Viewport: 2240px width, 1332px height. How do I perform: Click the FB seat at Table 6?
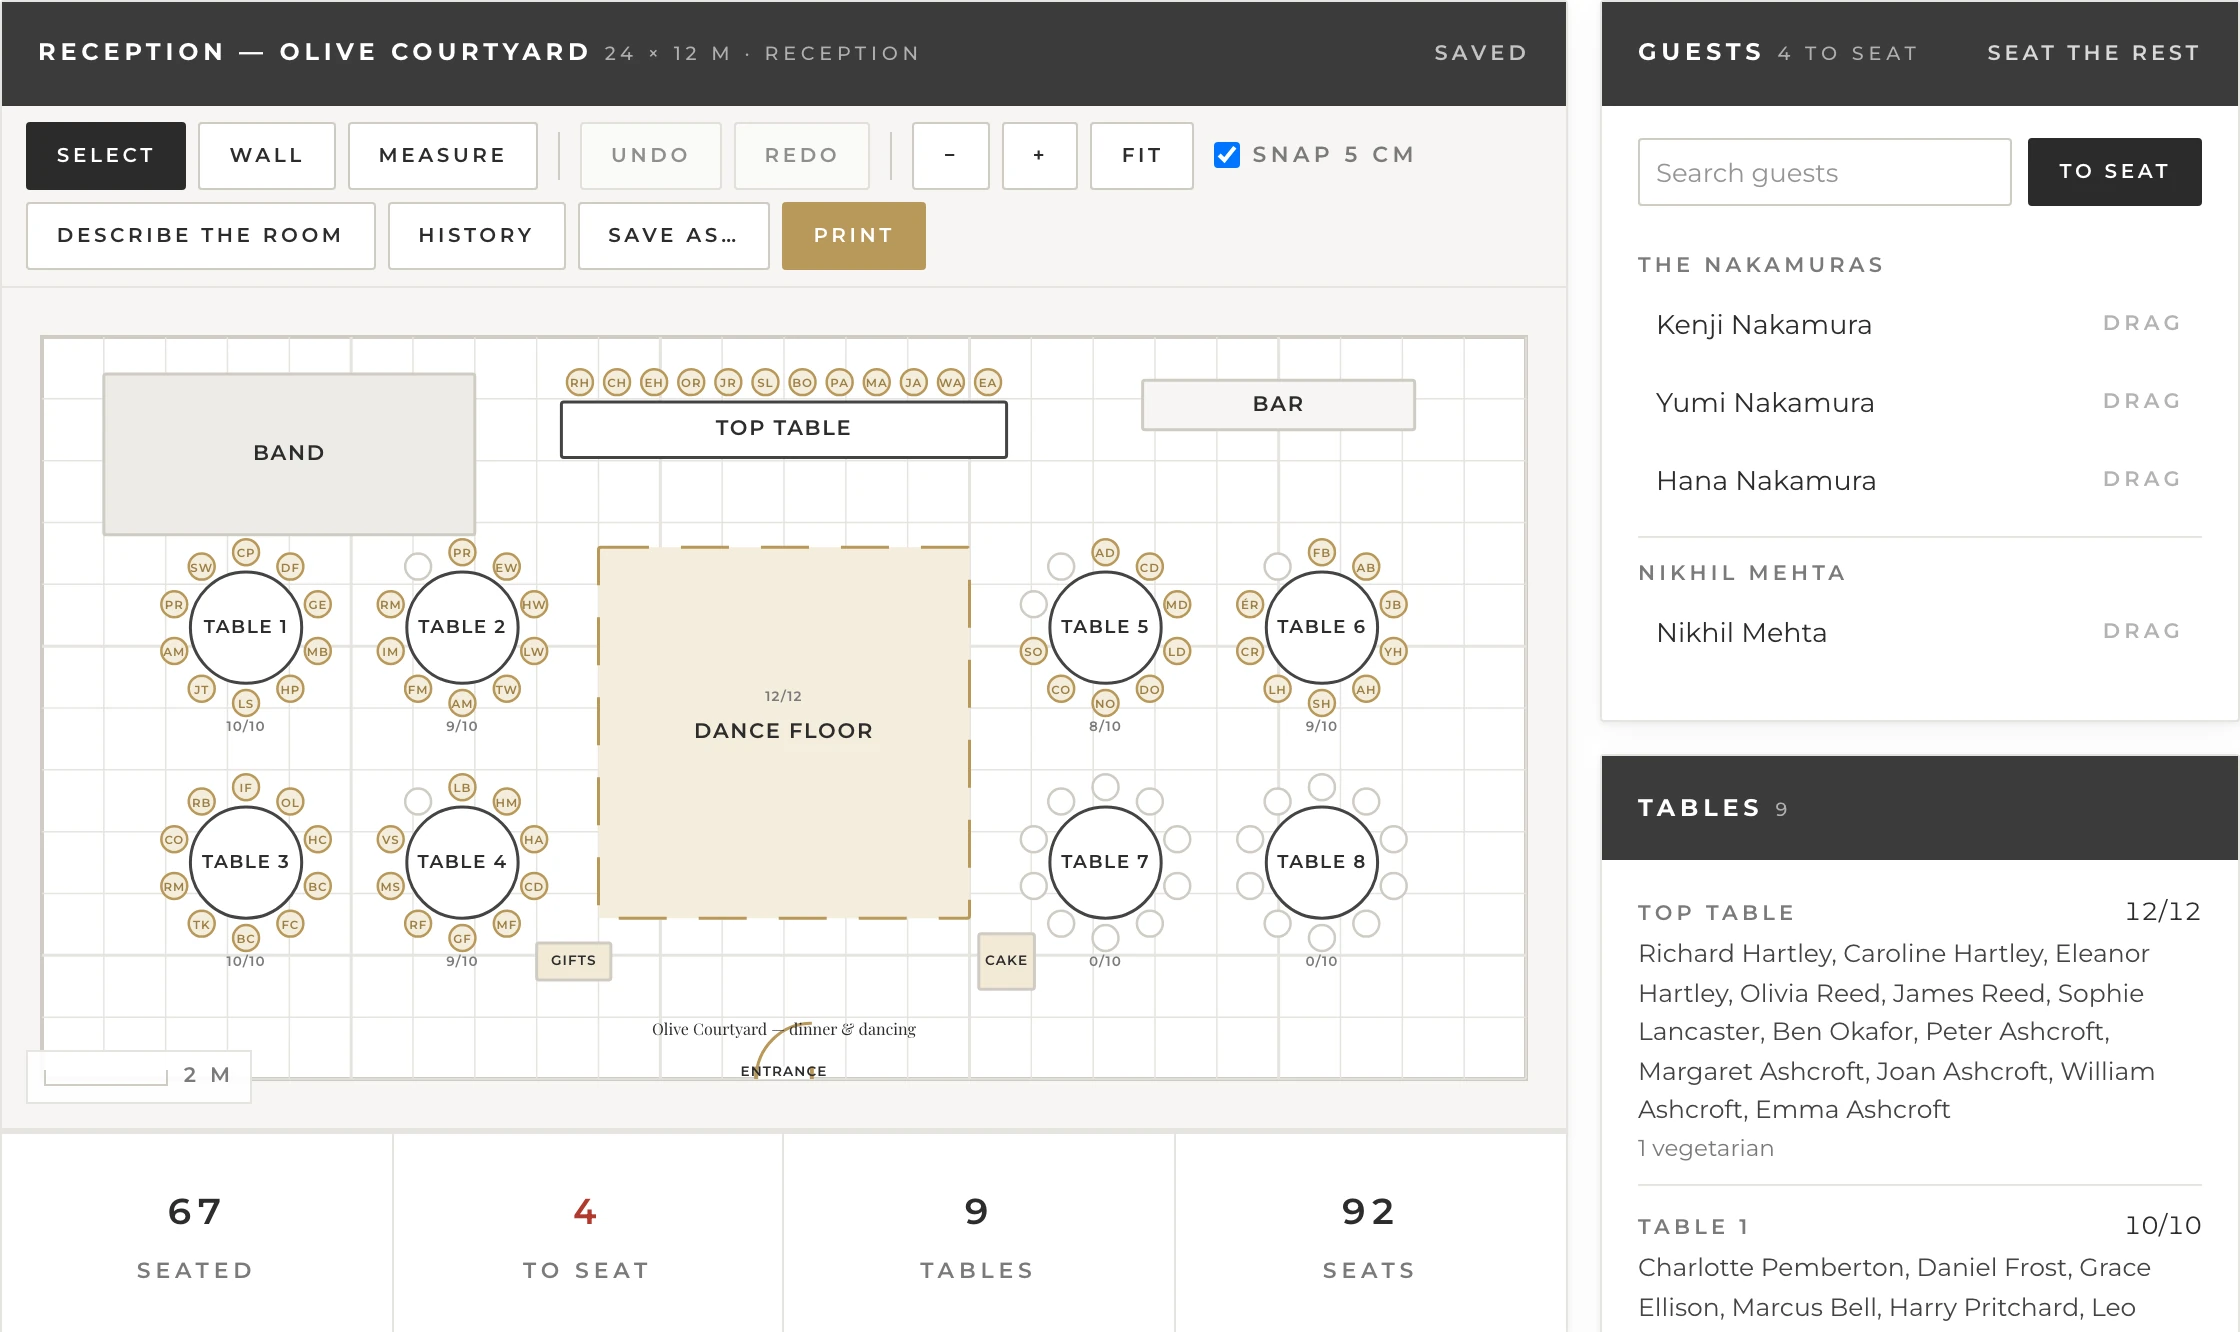[1321, 552]
